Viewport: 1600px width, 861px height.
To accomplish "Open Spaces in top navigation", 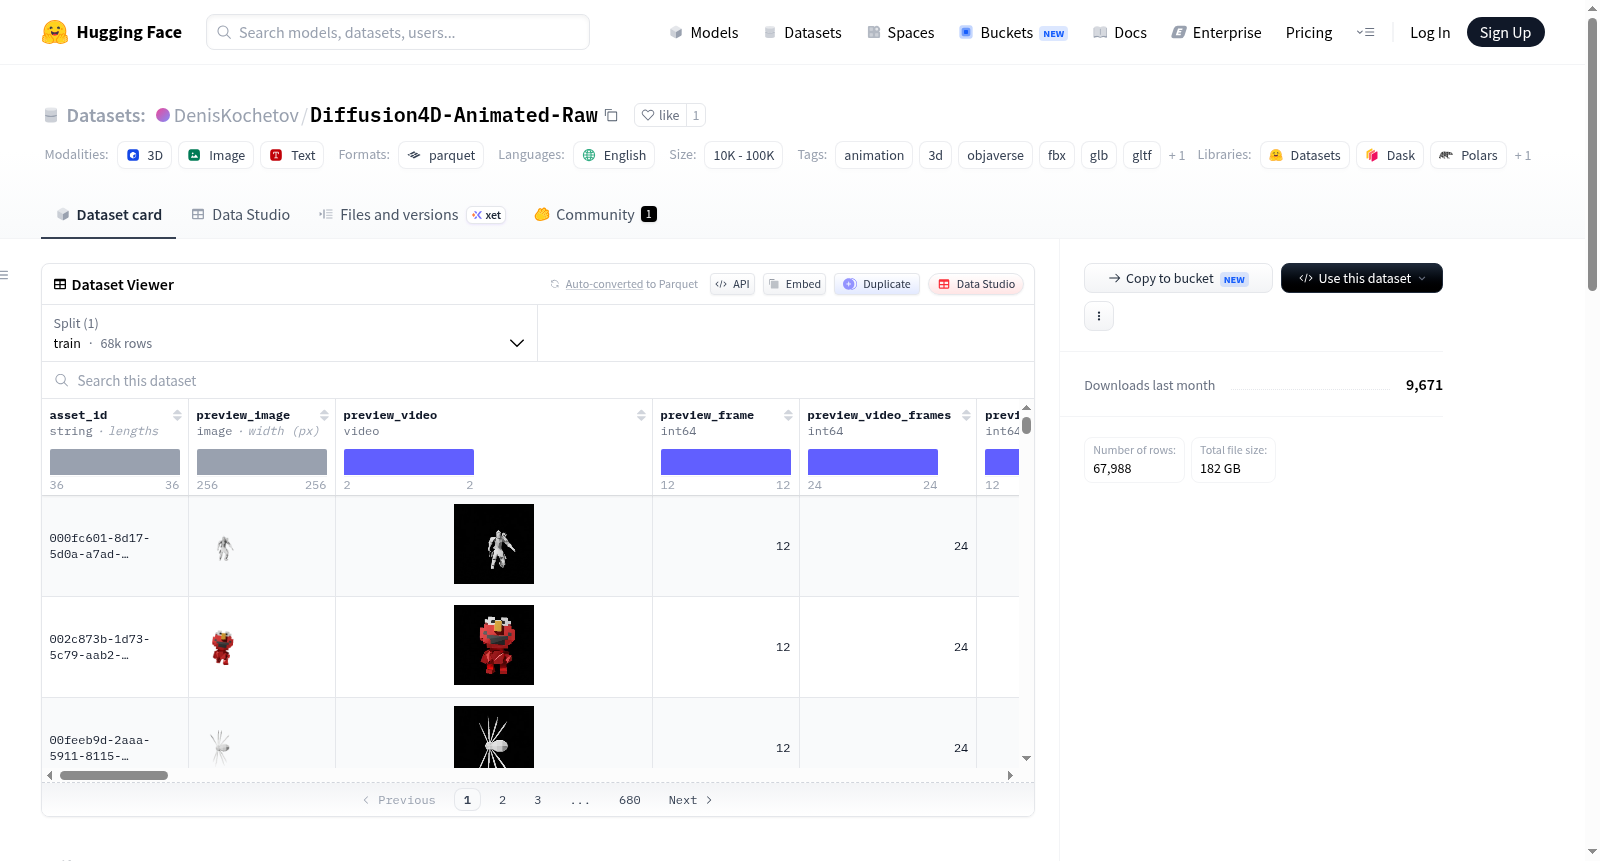I will point(900,33).
